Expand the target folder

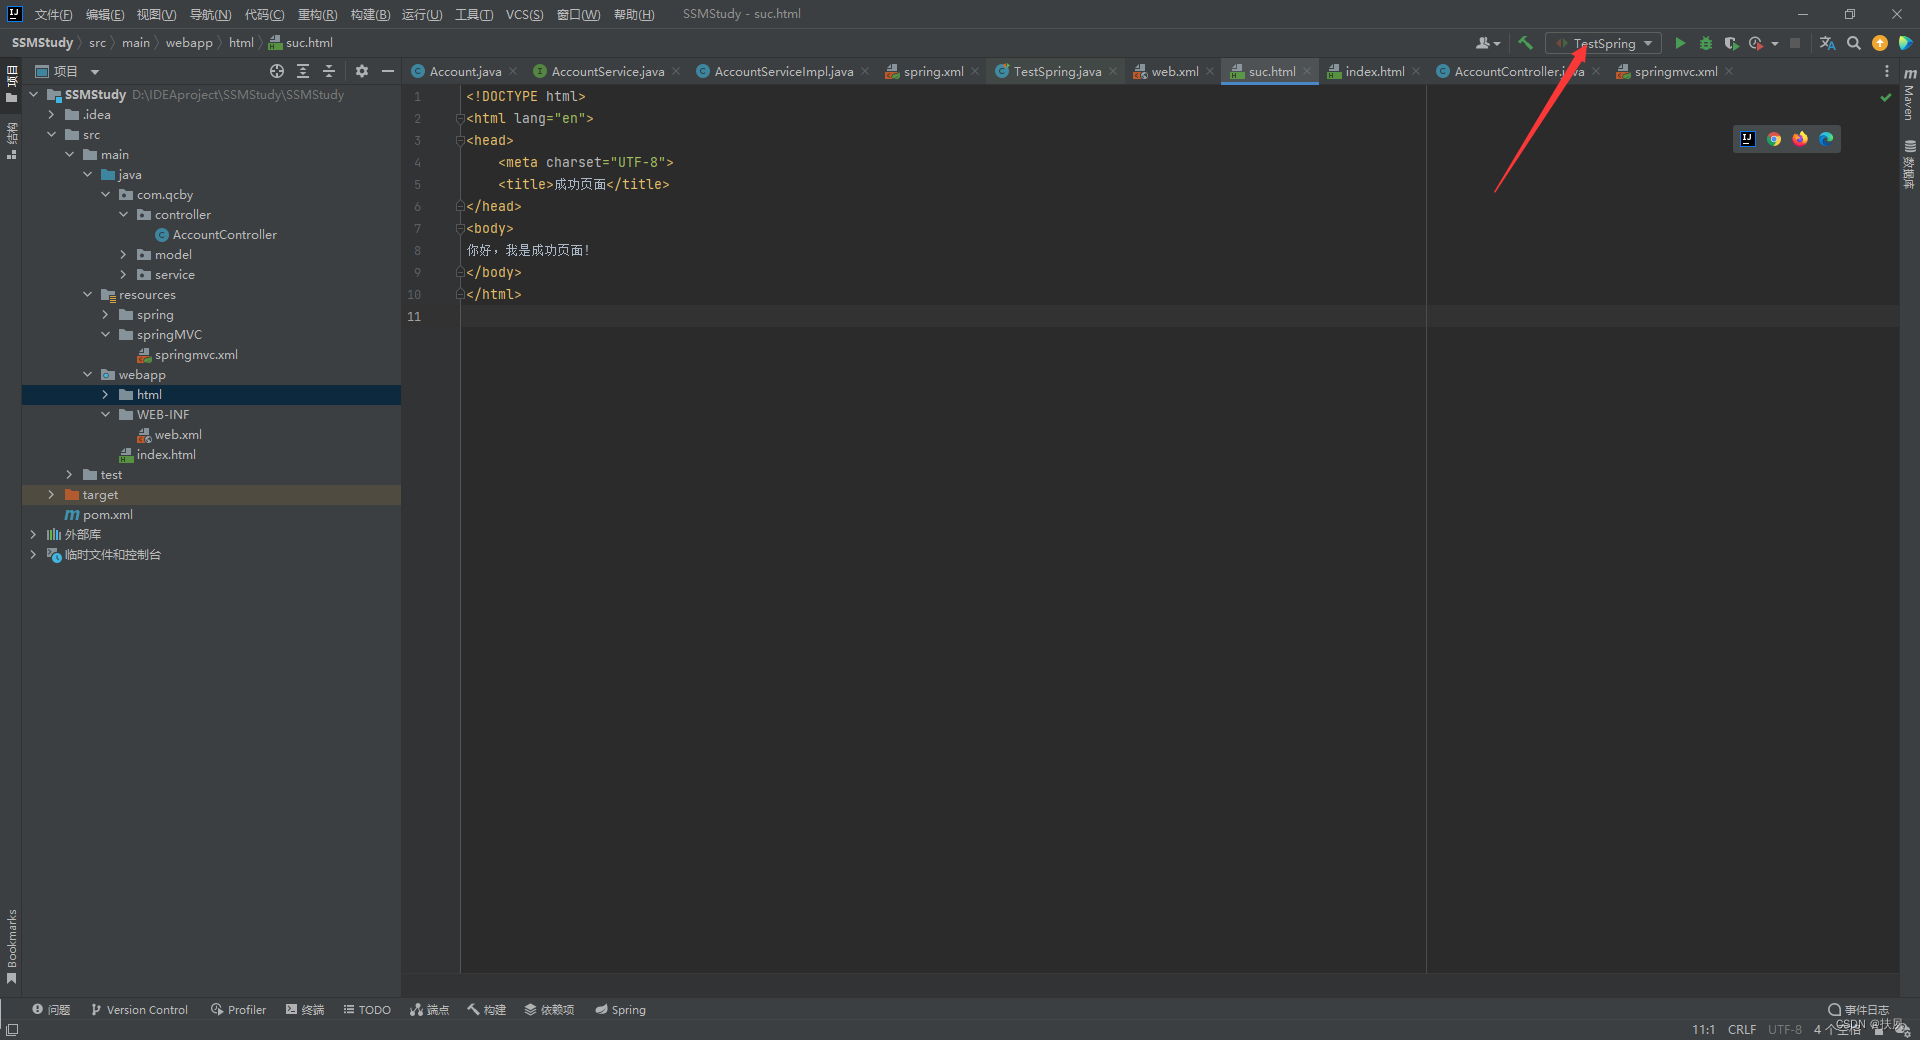(x=51, y=495)
